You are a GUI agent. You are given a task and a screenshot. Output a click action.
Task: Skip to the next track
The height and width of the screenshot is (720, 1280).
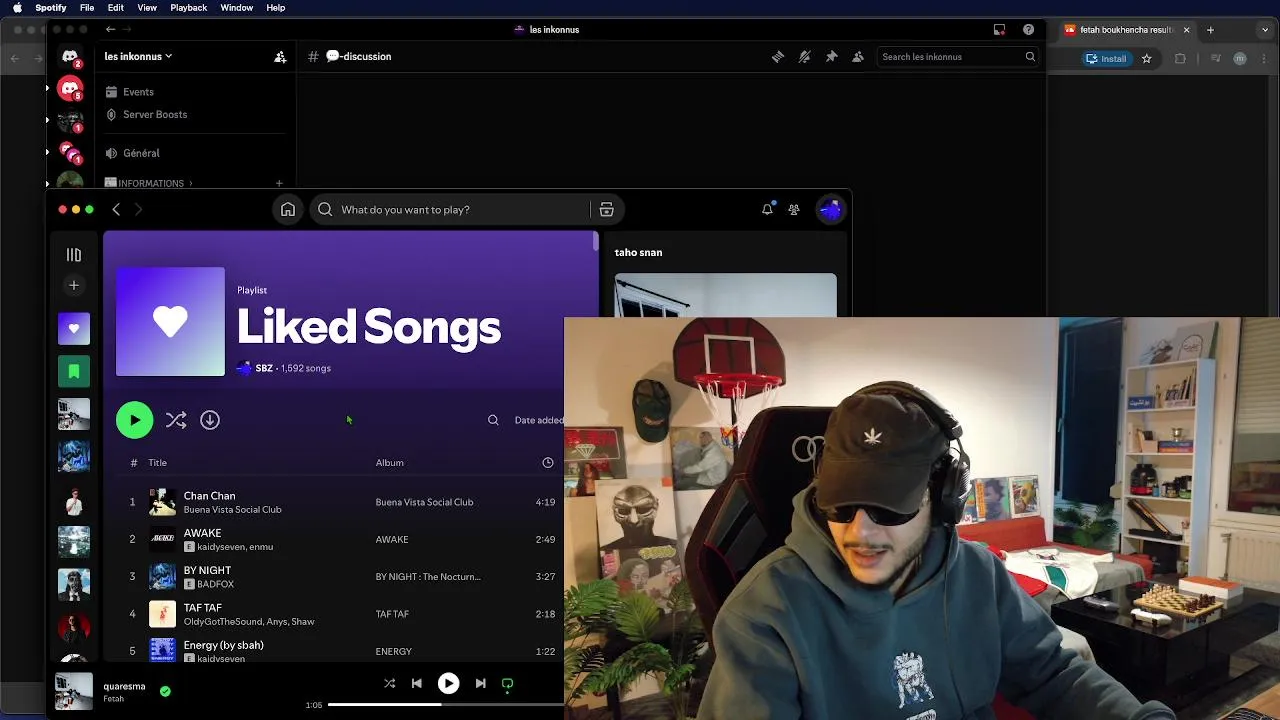[x=480, y=683]
